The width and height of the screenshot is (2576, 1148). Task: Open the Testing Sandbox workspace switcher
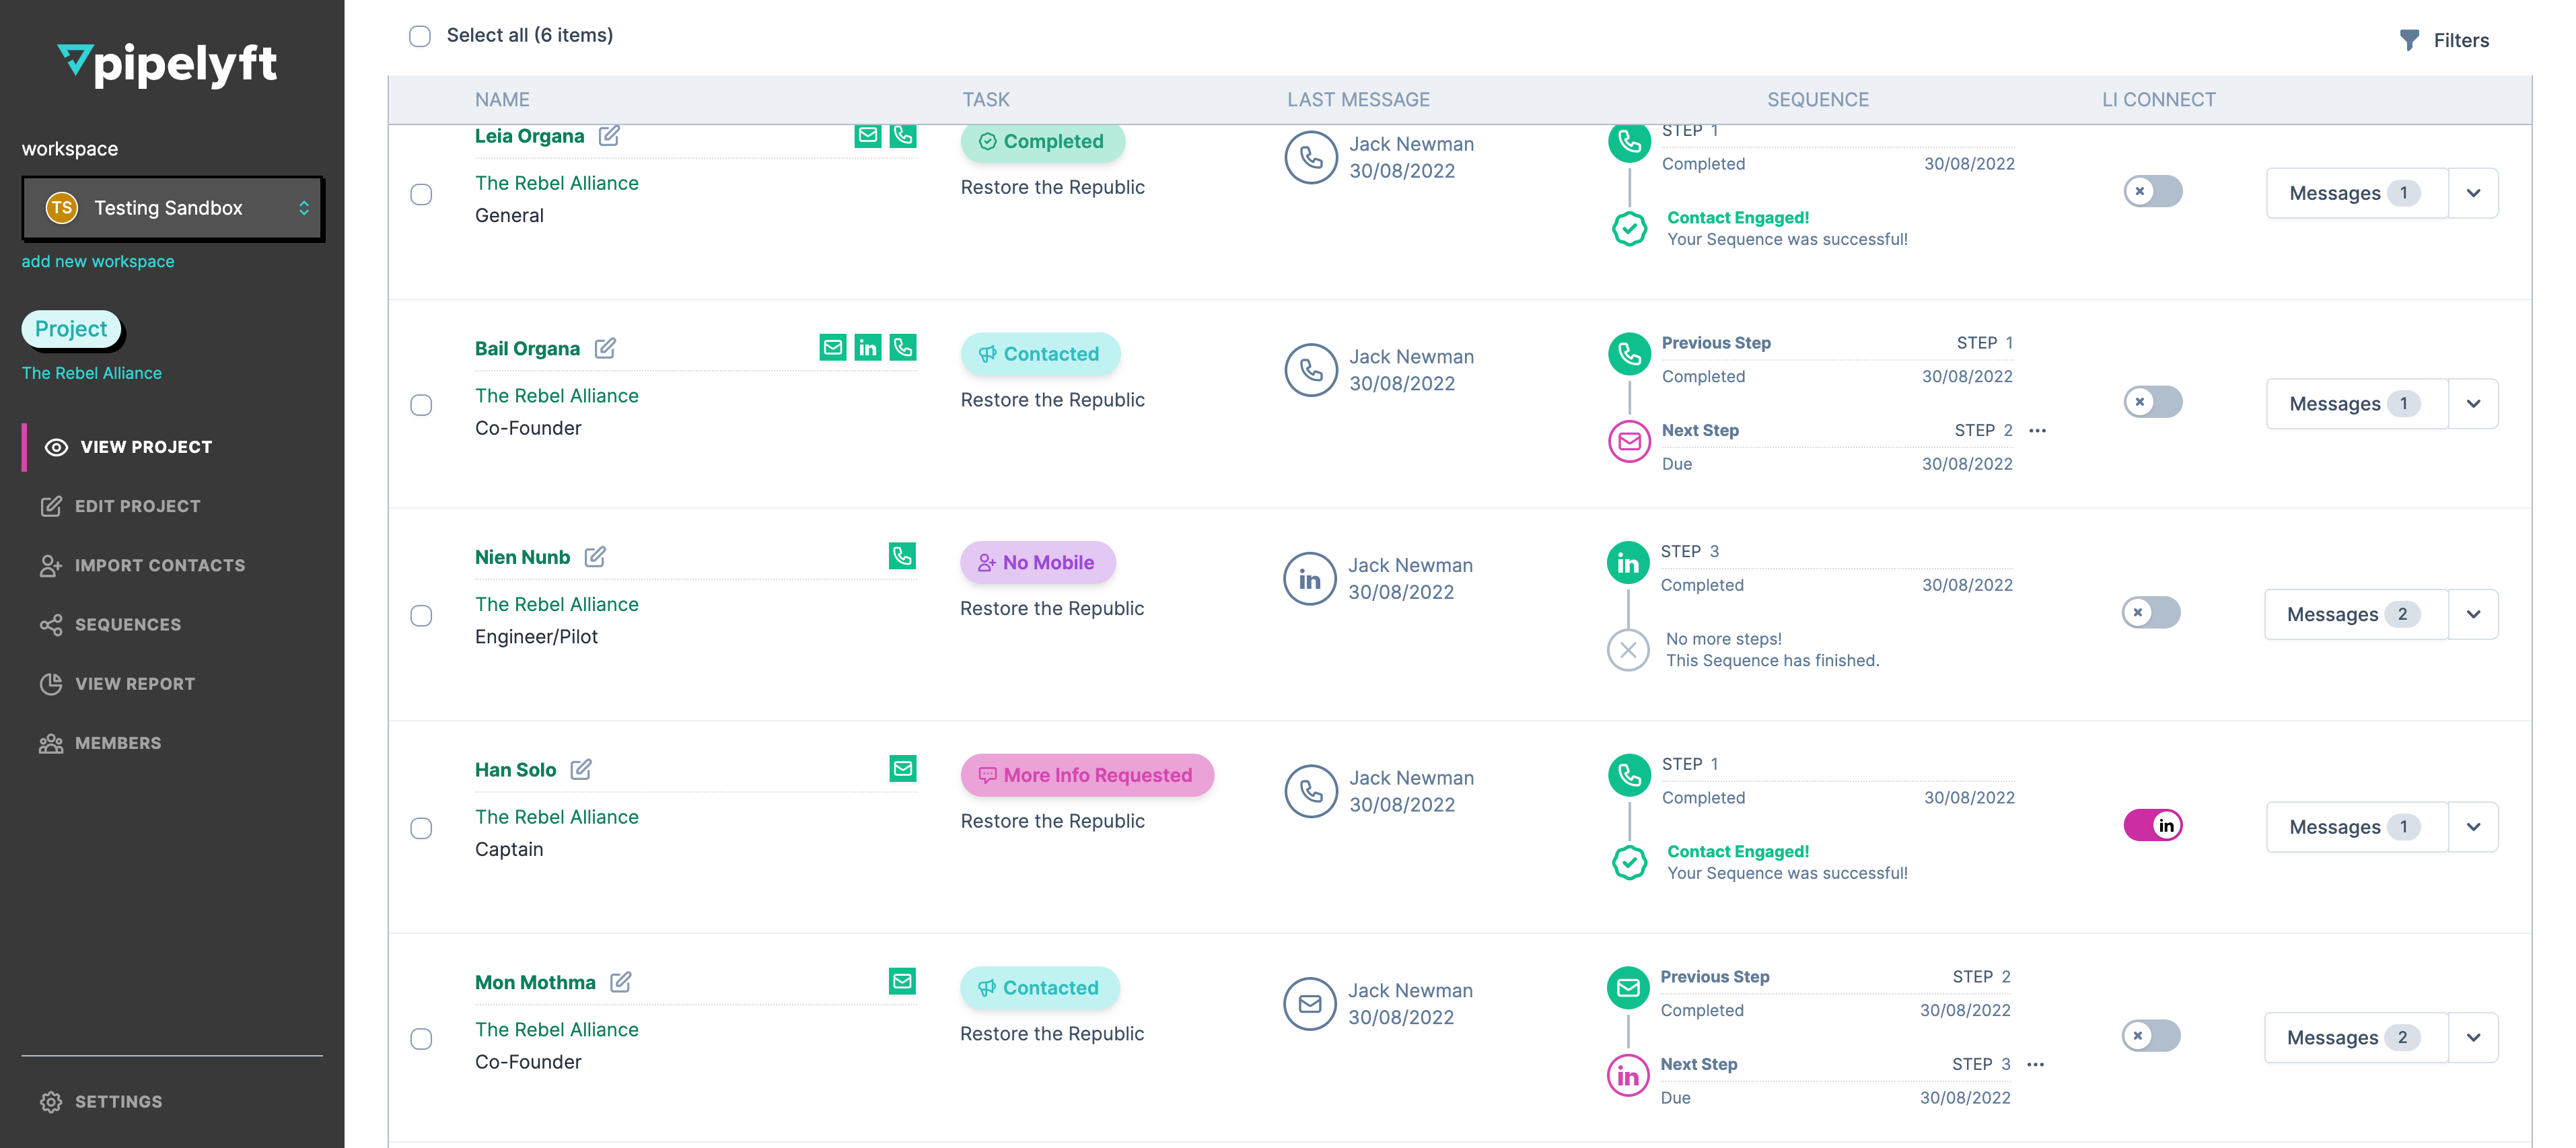pyautogui.click(x=172, y=208)
